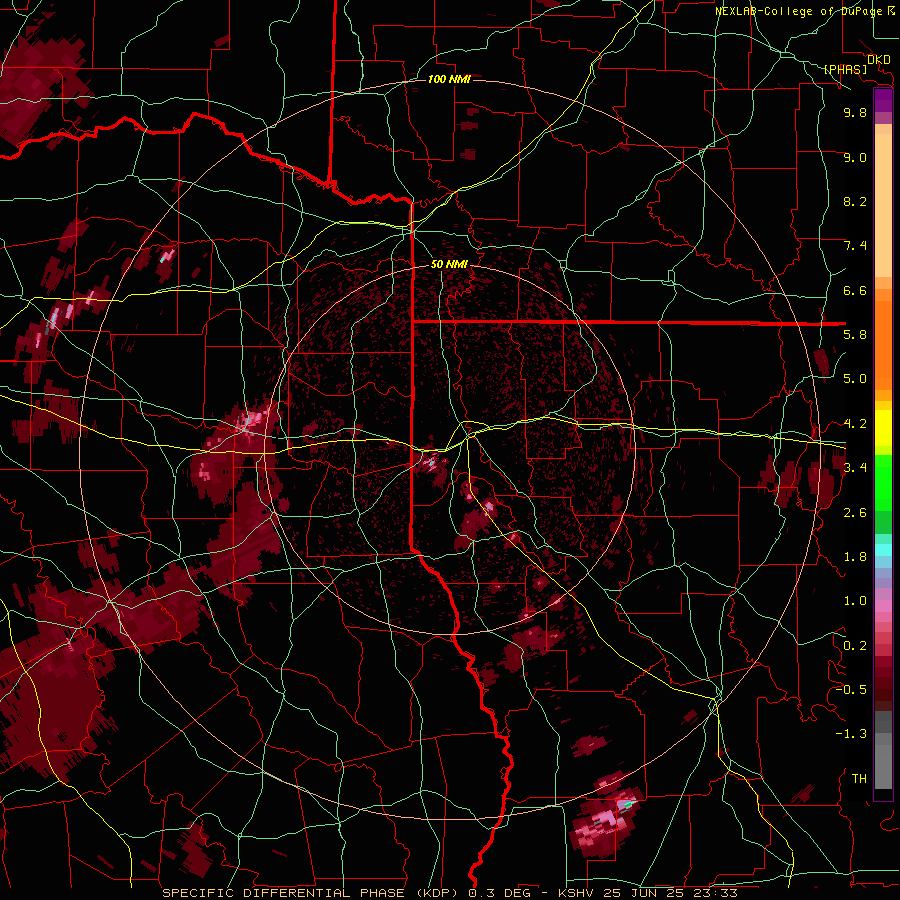Viewport: 900px width, 900px height.
Task: Click the [PHAS] product label
Action: point(845,69)
